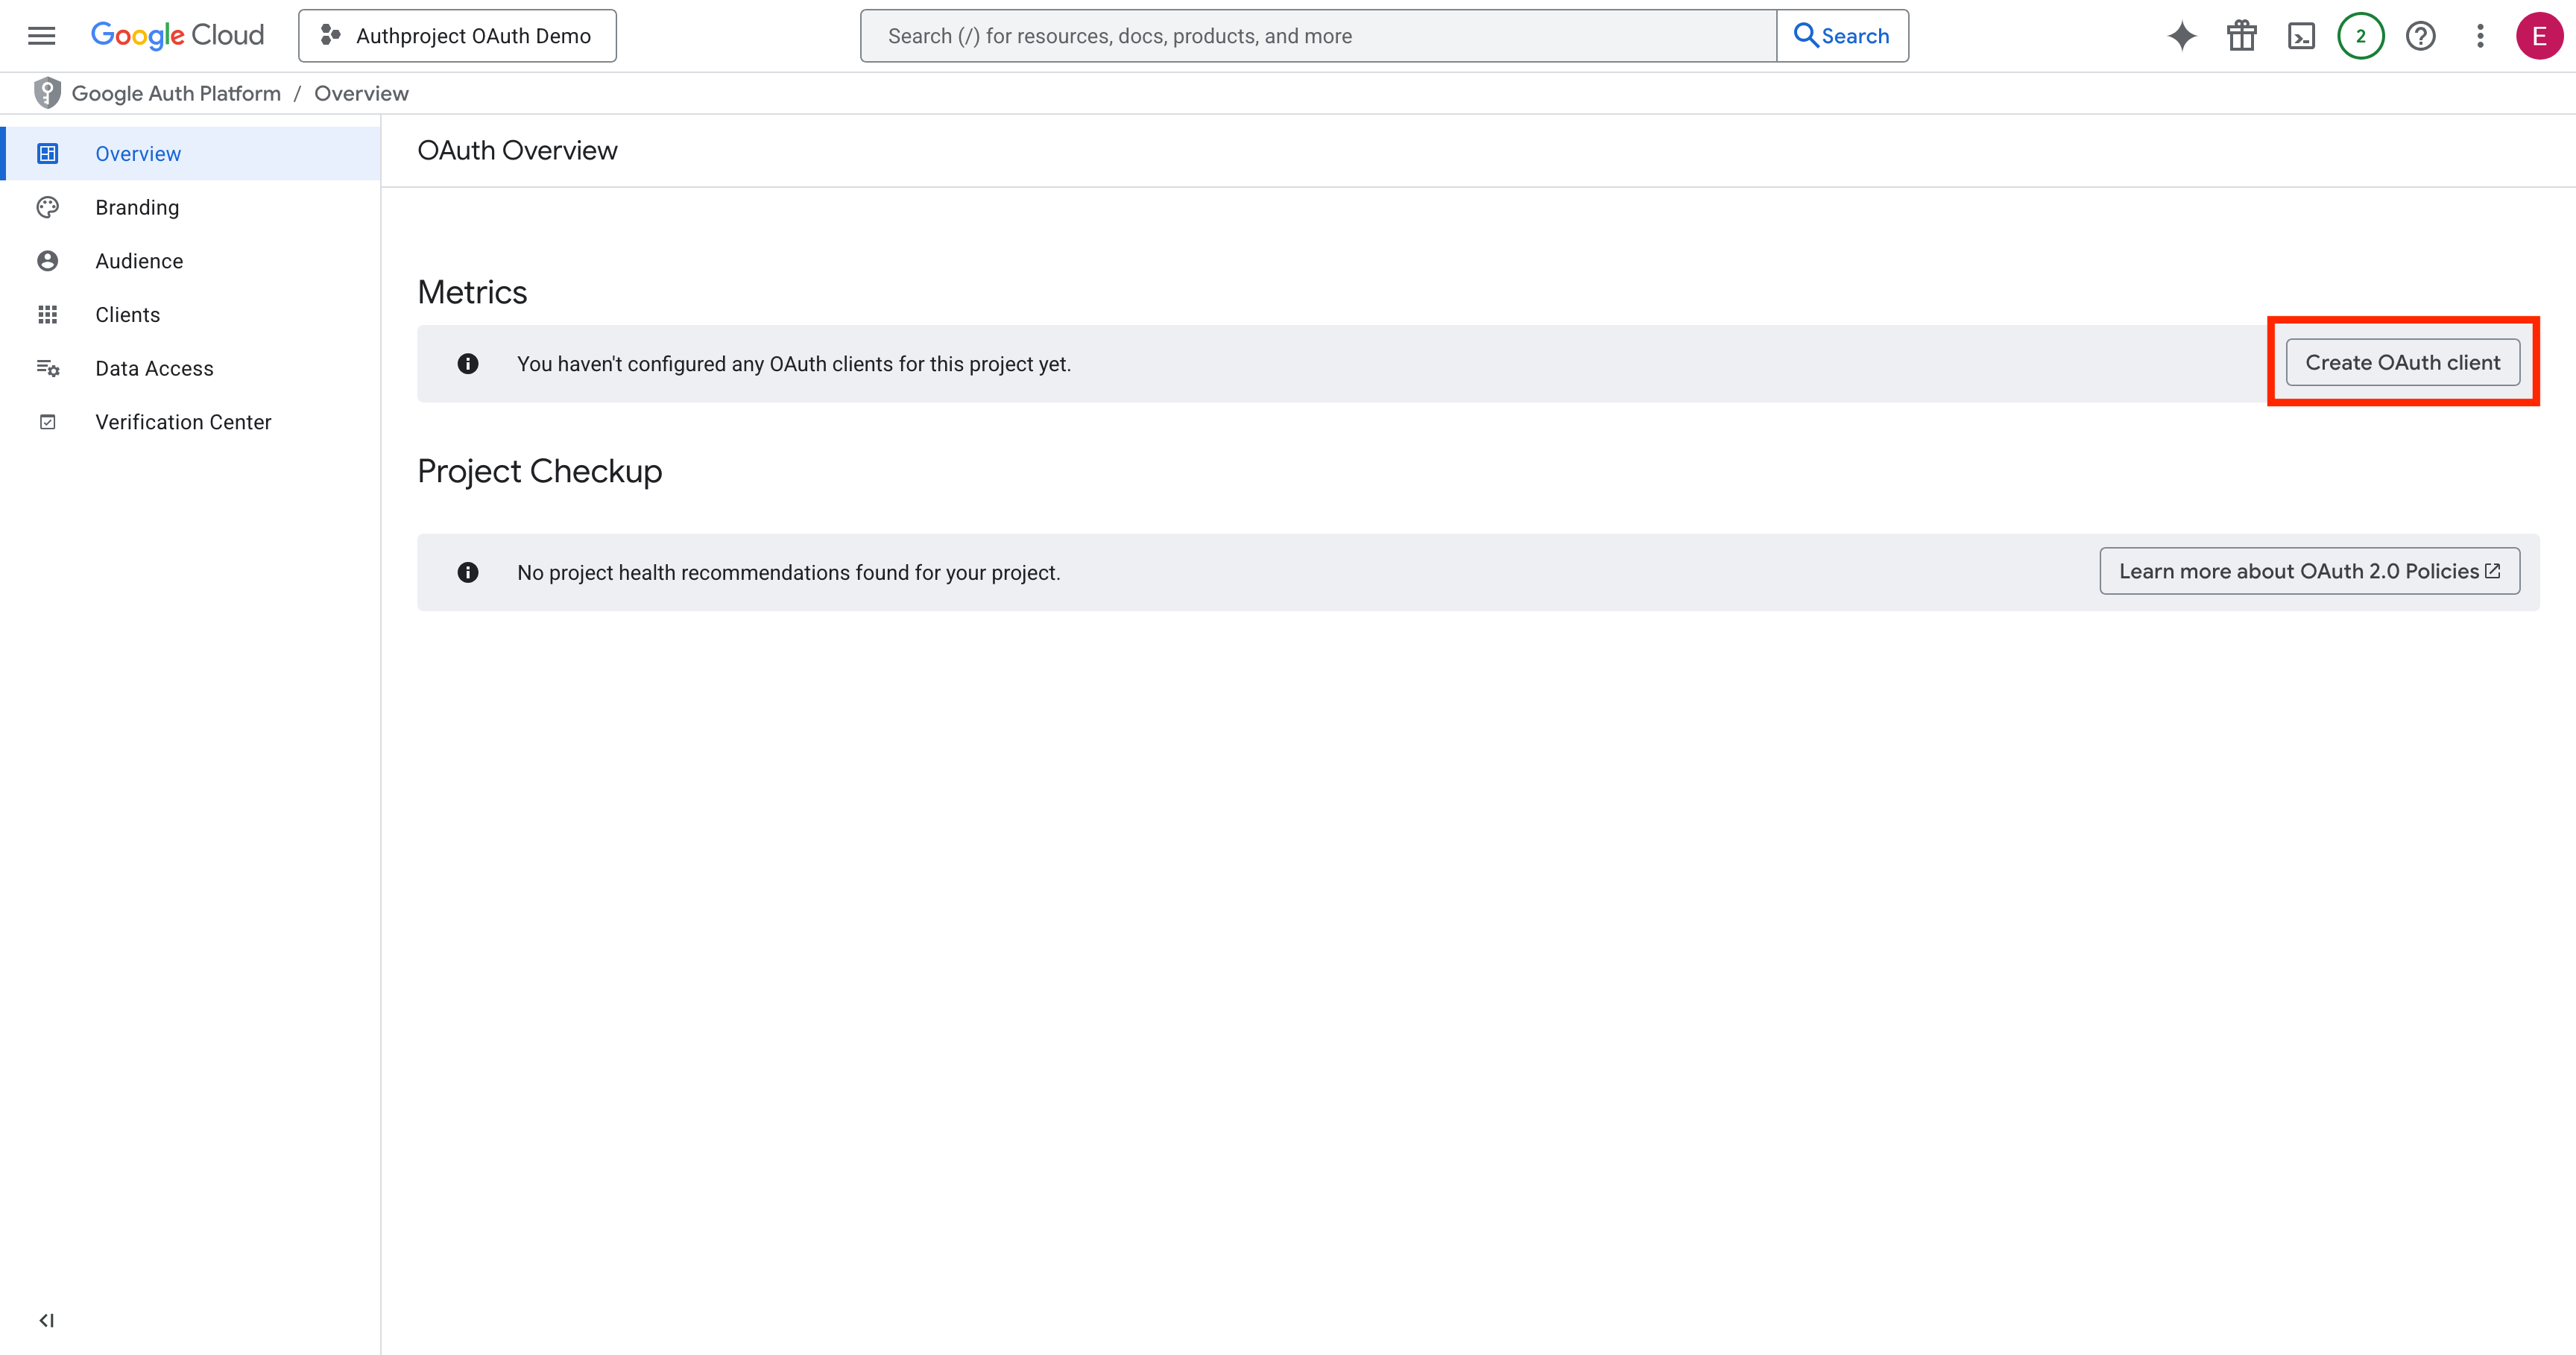Click the Metrics heading
Viewport: 2576px width, 1355px height.
click(x=472, y=292)
